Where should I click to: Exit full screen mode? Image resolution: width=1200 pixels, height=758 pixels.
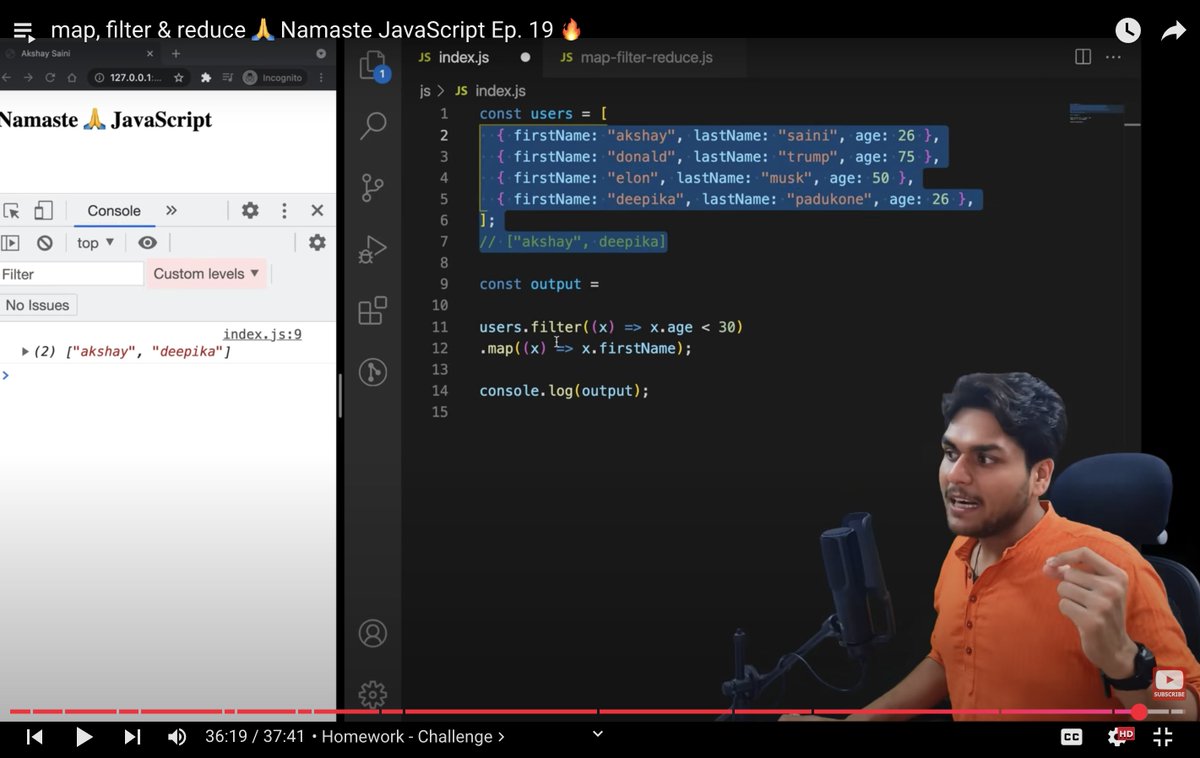[x=1163, y=737]
